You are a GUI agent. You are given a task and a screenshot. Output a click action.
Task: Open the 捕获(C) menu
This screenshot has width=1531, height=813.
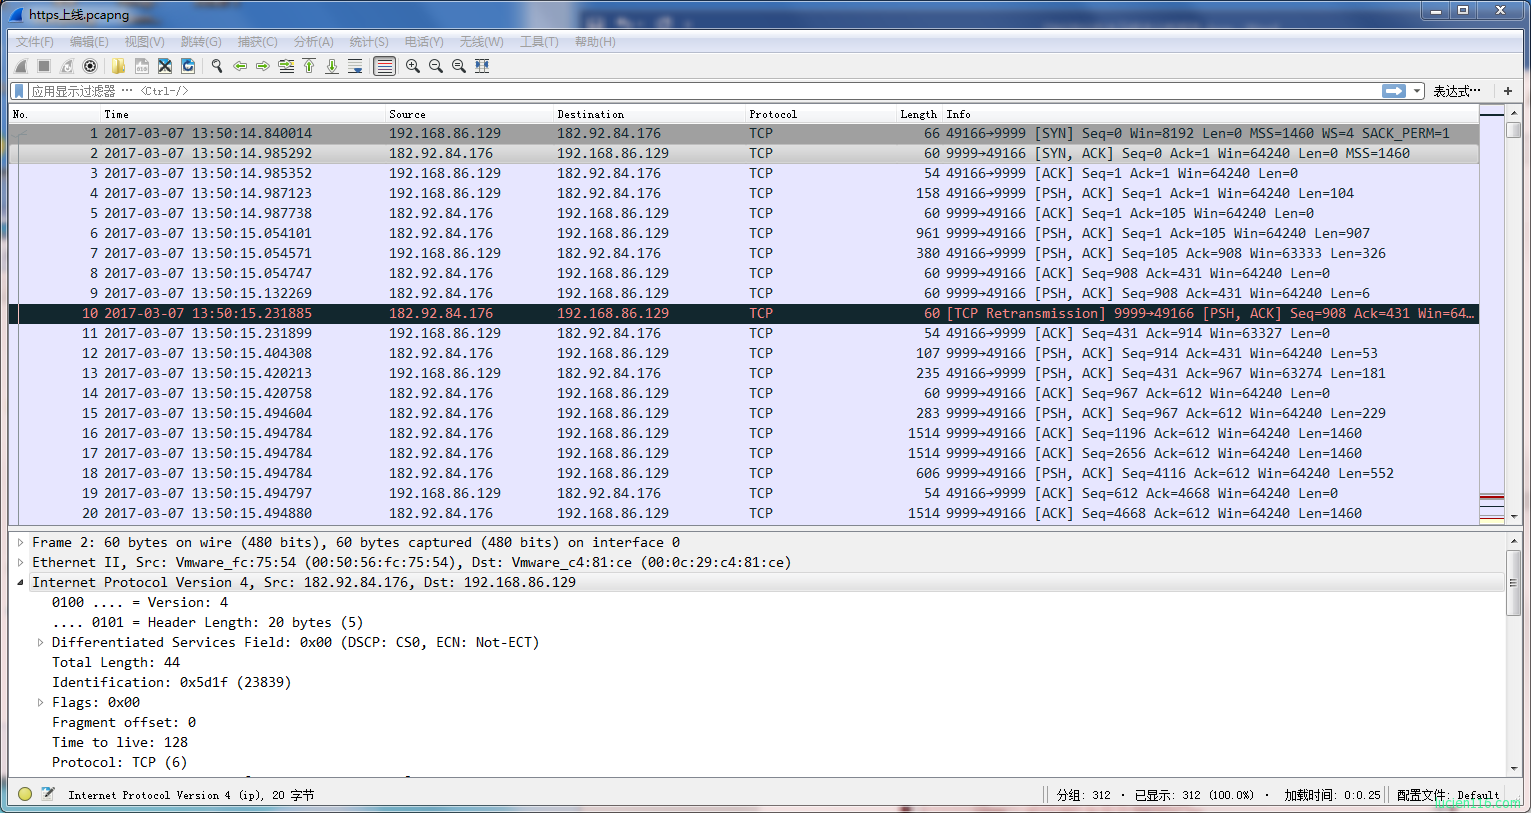[257, 42]
